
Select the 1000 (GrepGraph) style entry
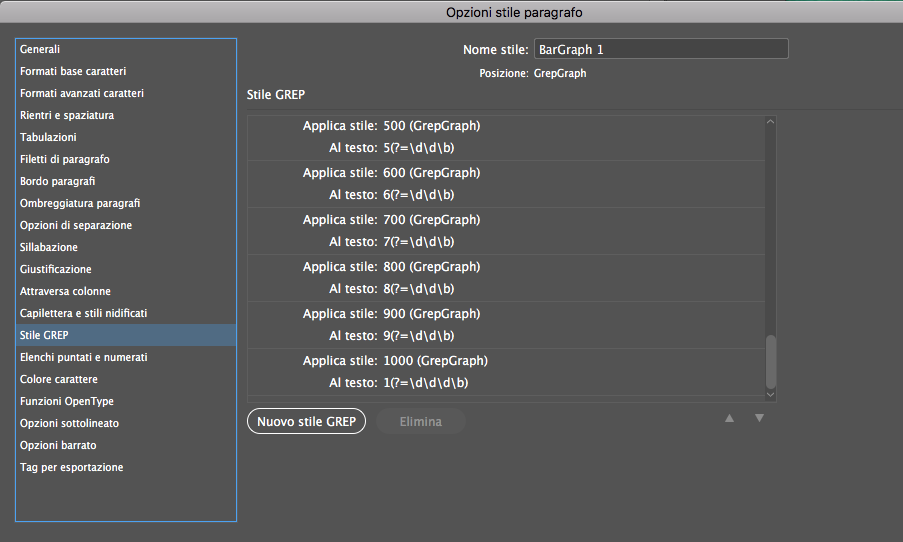(x=435, y=361)
